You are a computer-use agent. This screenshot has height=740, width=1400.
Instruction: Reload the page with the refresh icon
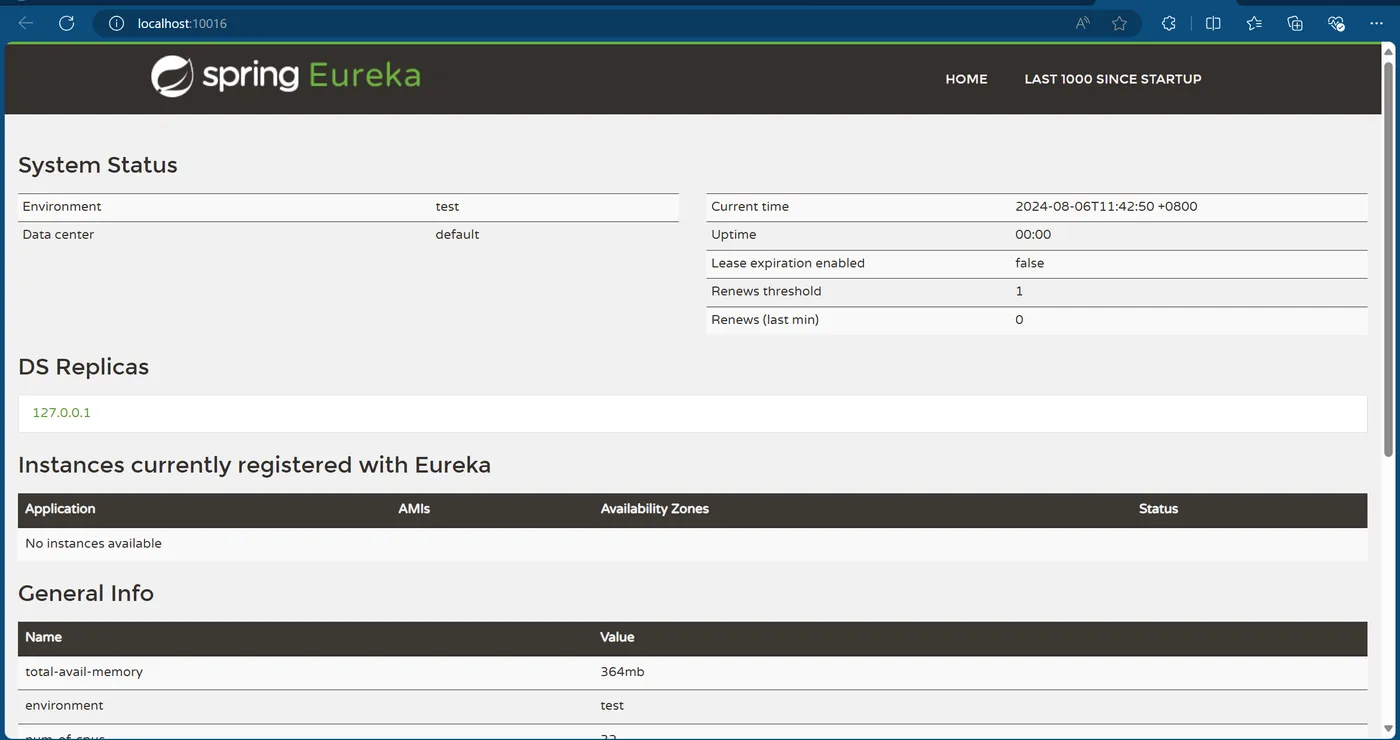click(67, 23)
